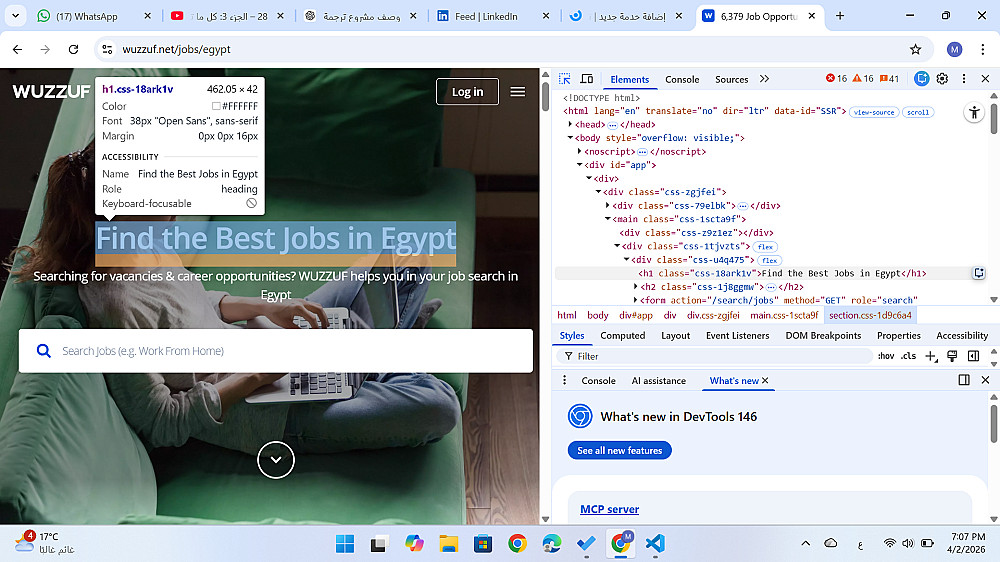Close the What's new drawer tab
This screenshot has height=562, width=1000.
tap(765, 380)
